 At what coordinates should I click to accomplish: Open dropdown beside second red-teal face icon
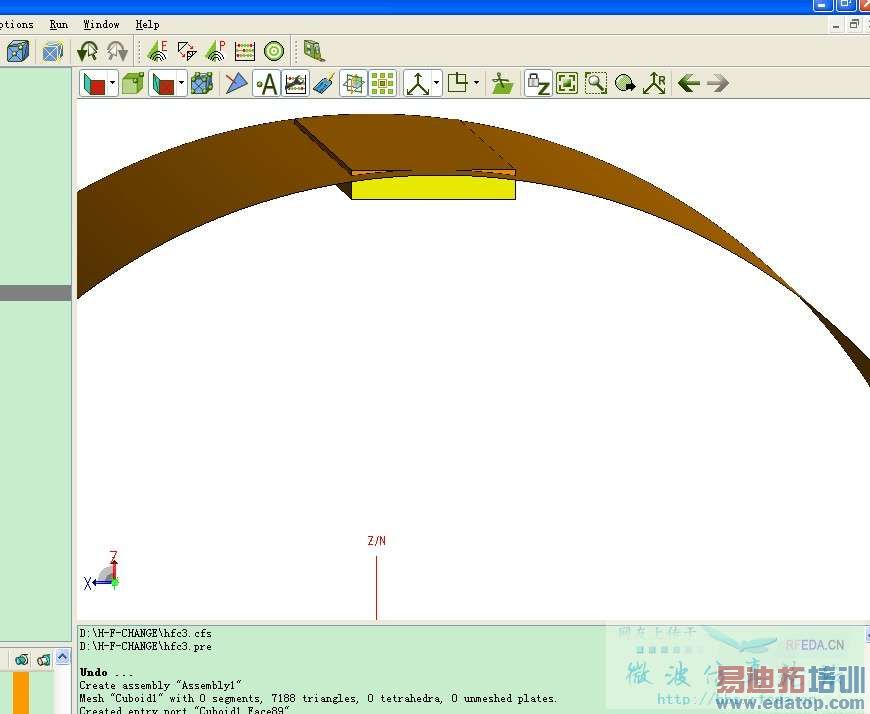click(x=181, y=84)
